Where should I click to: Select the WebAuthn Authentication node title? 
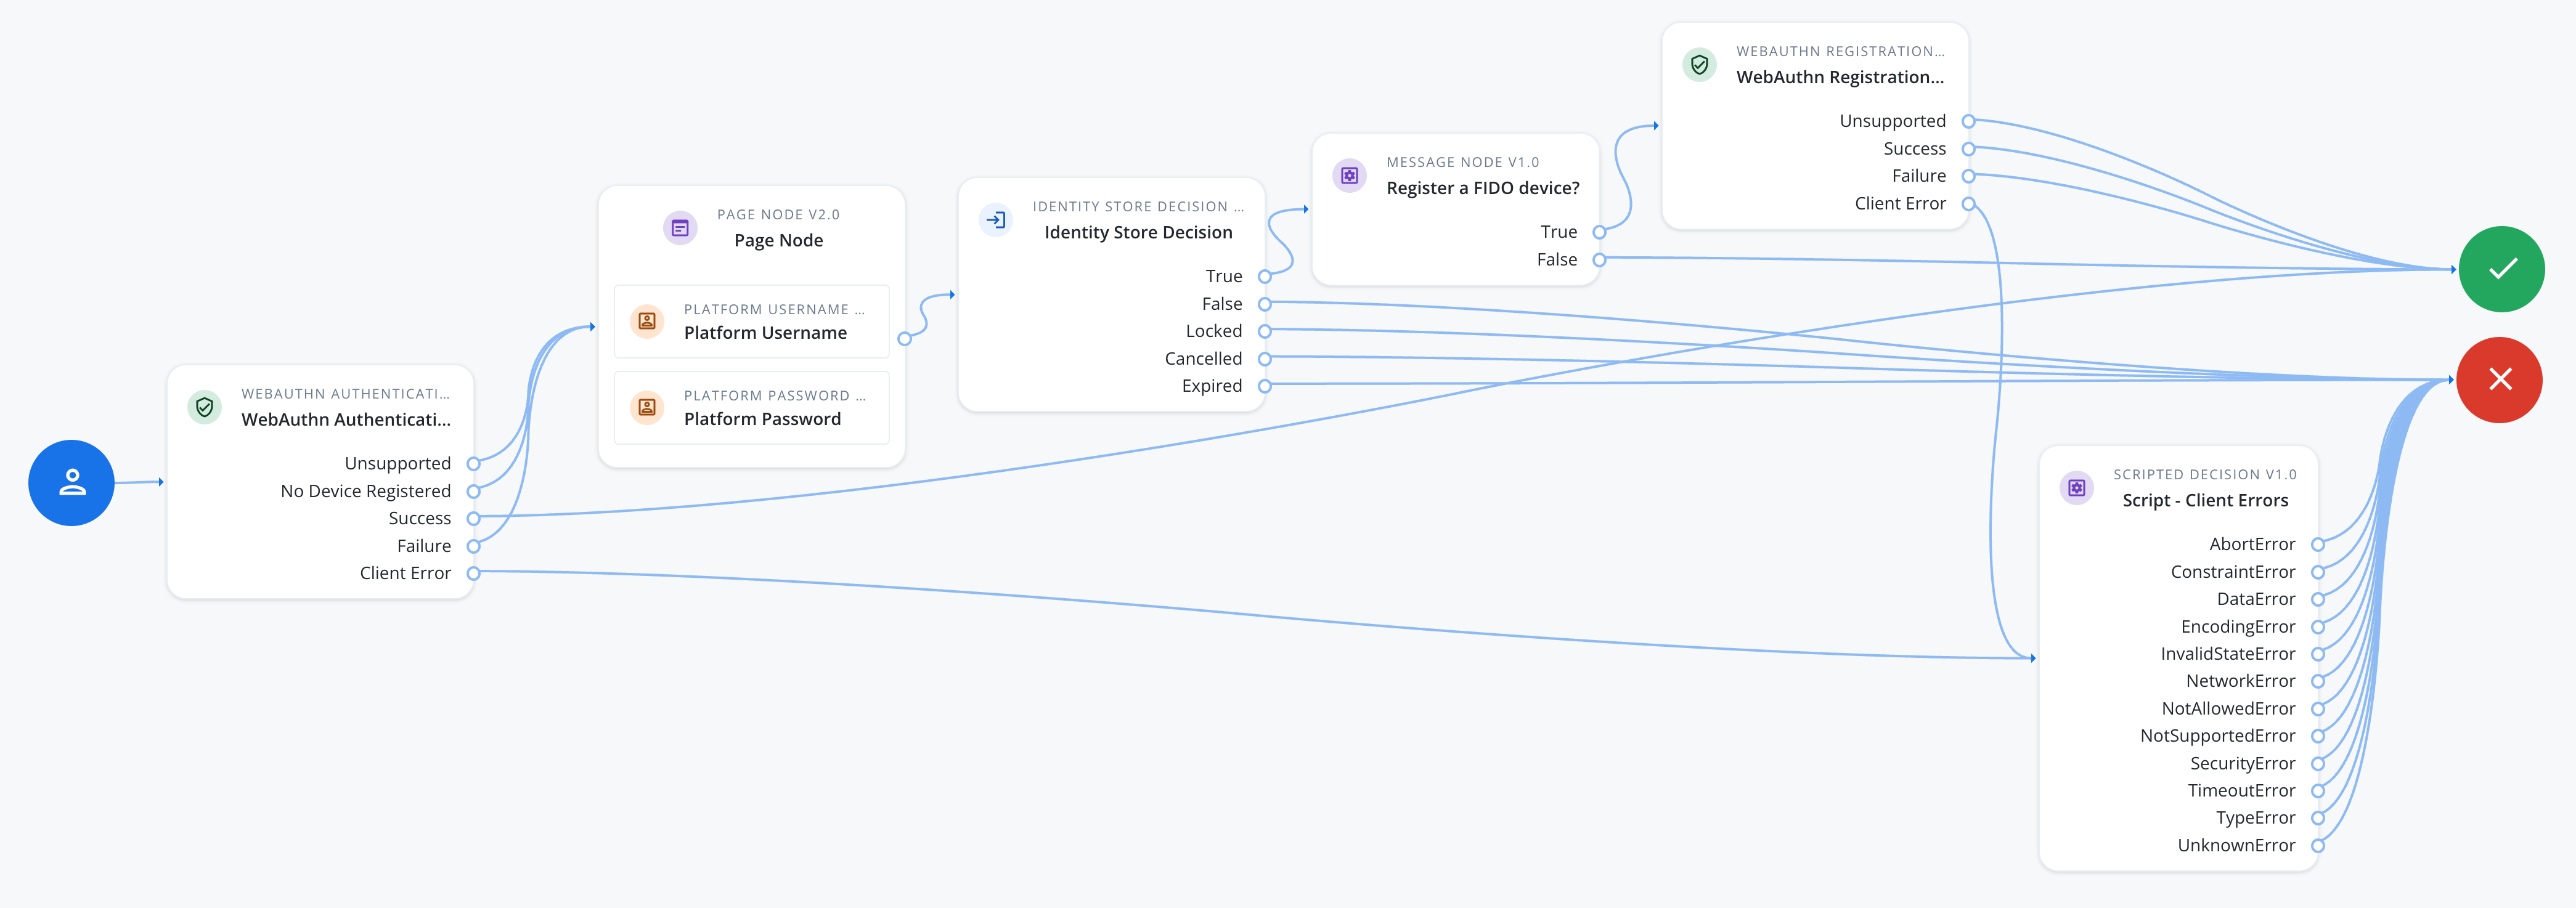[346, 420]
